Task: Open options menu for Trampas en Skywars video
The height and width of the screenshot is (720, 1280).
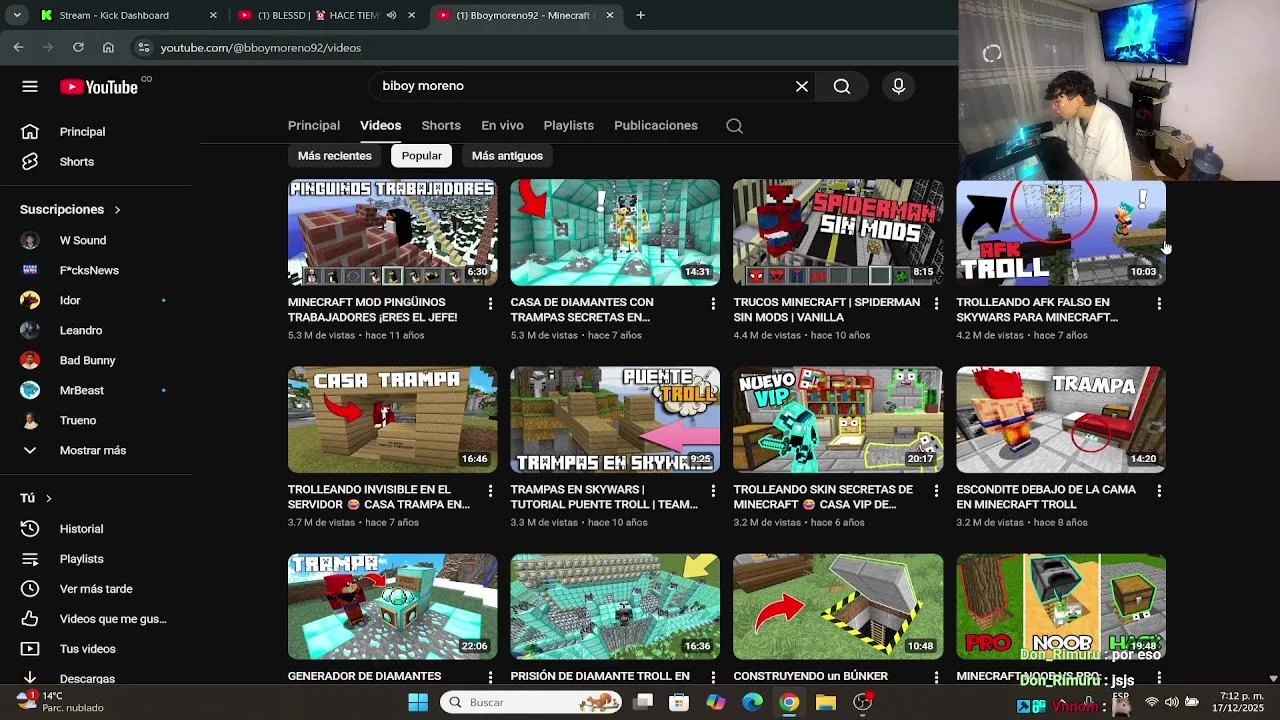Action: point(713,491)
